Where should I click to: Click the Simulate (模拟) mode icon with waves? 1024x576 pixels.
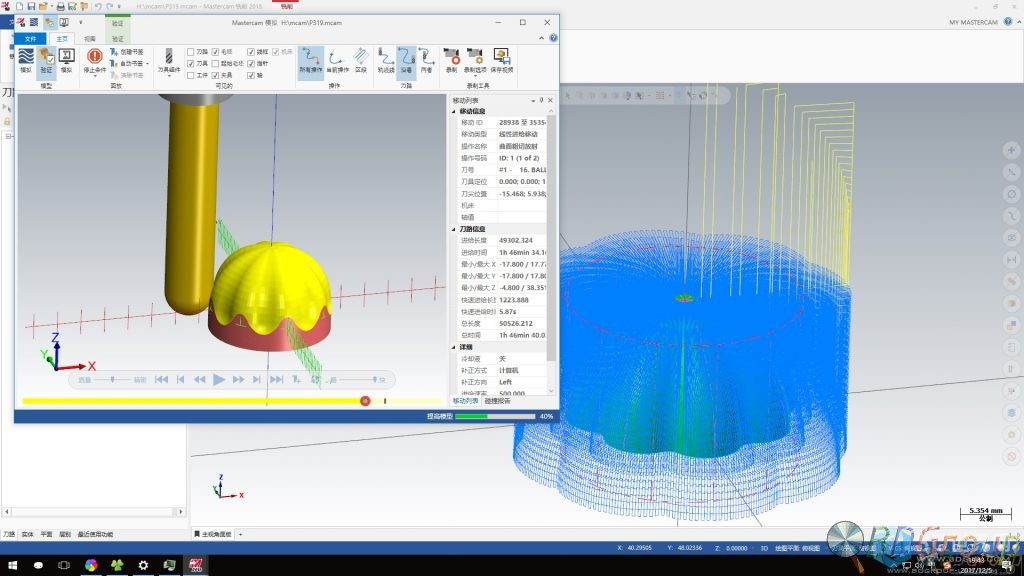[x=26, y=61]
